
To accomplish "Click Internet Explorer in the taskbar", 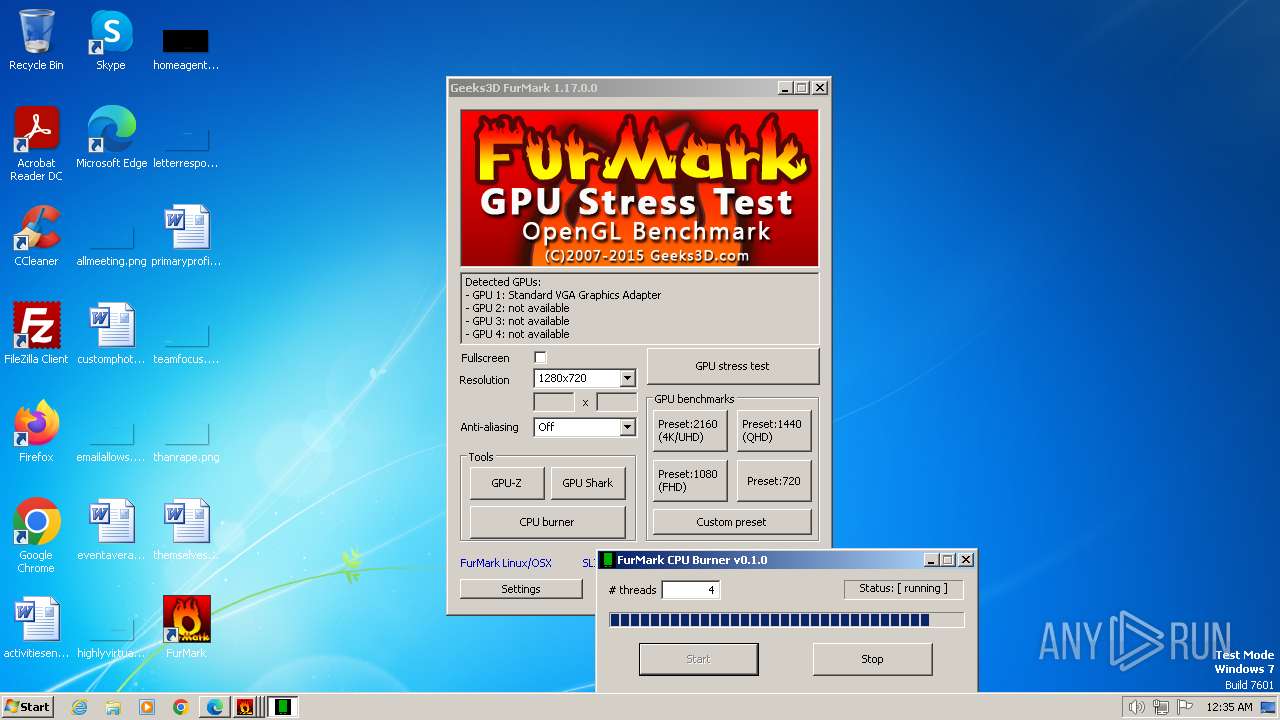I will click(x=79, y=707).
